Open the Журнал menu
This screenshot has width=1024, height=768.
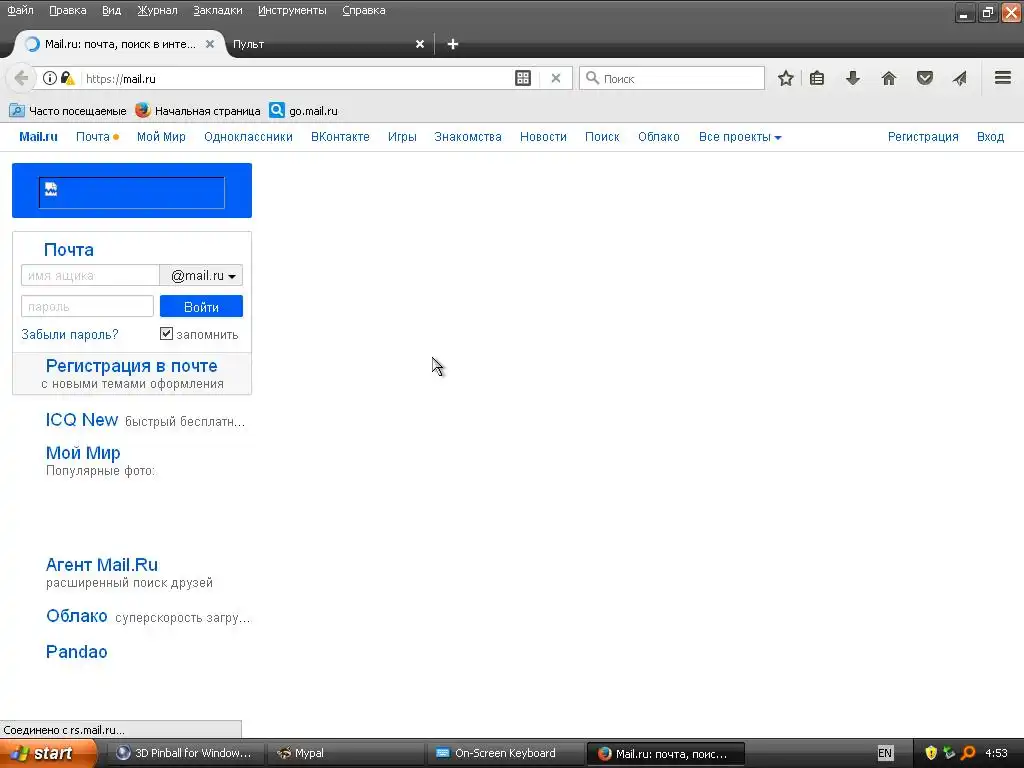(157, 10)
